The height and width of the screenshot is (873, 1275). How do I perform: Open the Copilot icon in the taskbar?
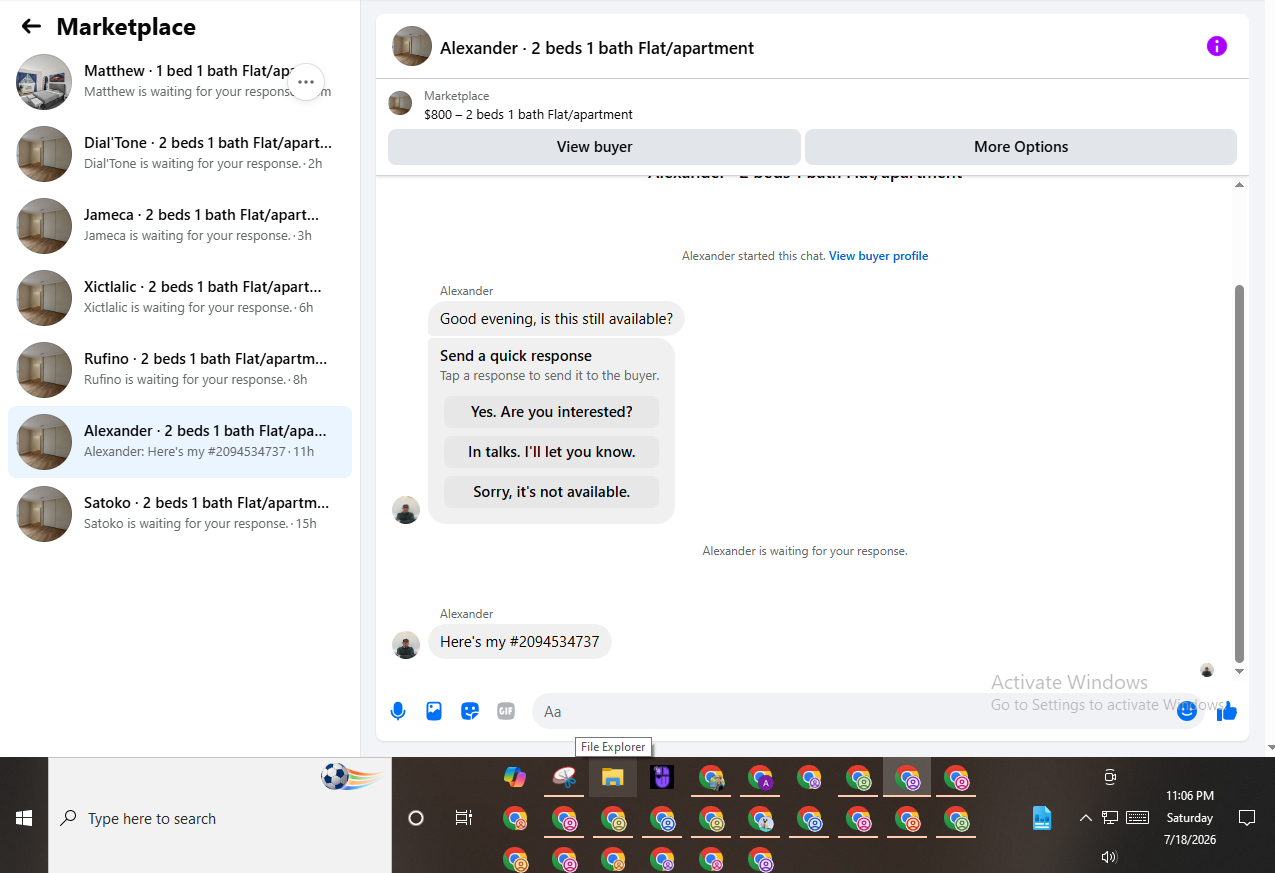[515, 777]
